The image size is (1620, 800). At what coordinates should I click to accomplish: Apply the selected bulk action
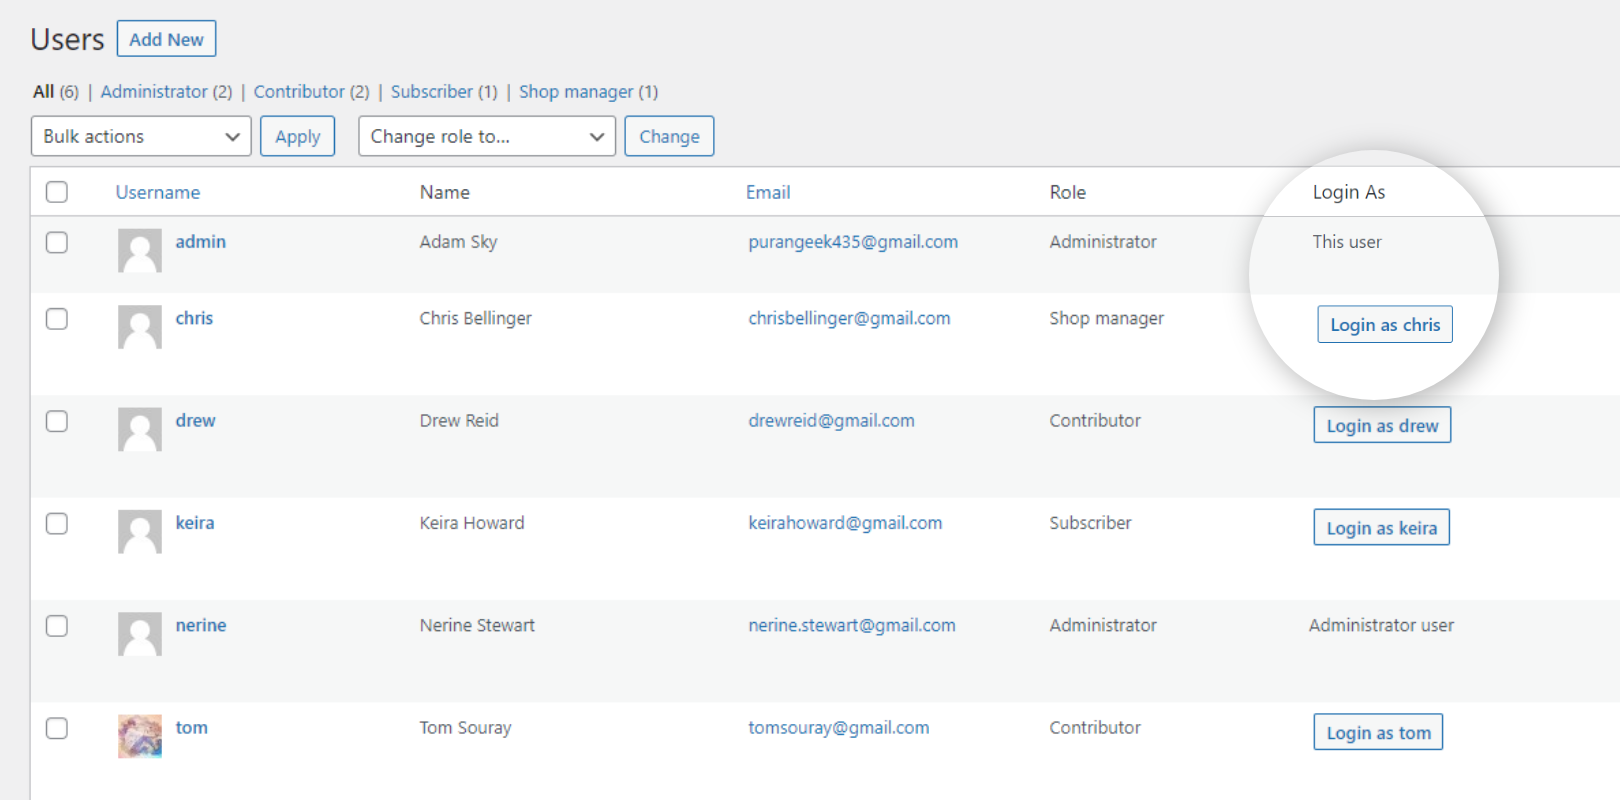[x=298, y=136]
